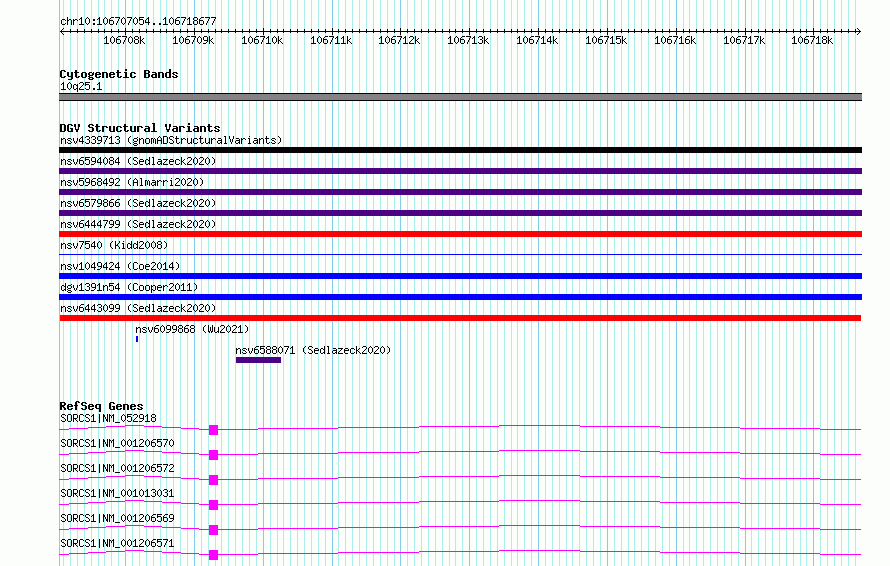
Task: Select the purple bar under nsv5968492
Action: (x=460, y=192)
